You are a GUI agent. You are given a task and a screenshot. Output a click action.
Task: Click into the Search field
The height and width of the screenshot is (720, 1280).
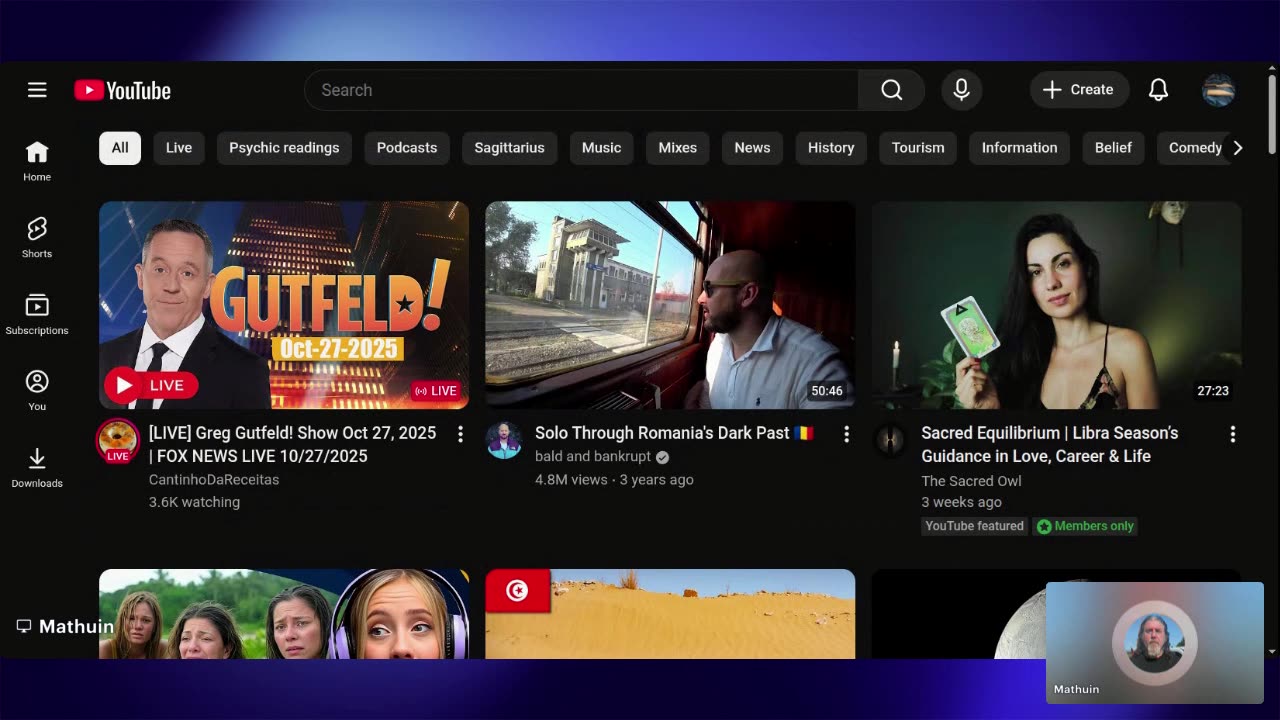point(581,90)
